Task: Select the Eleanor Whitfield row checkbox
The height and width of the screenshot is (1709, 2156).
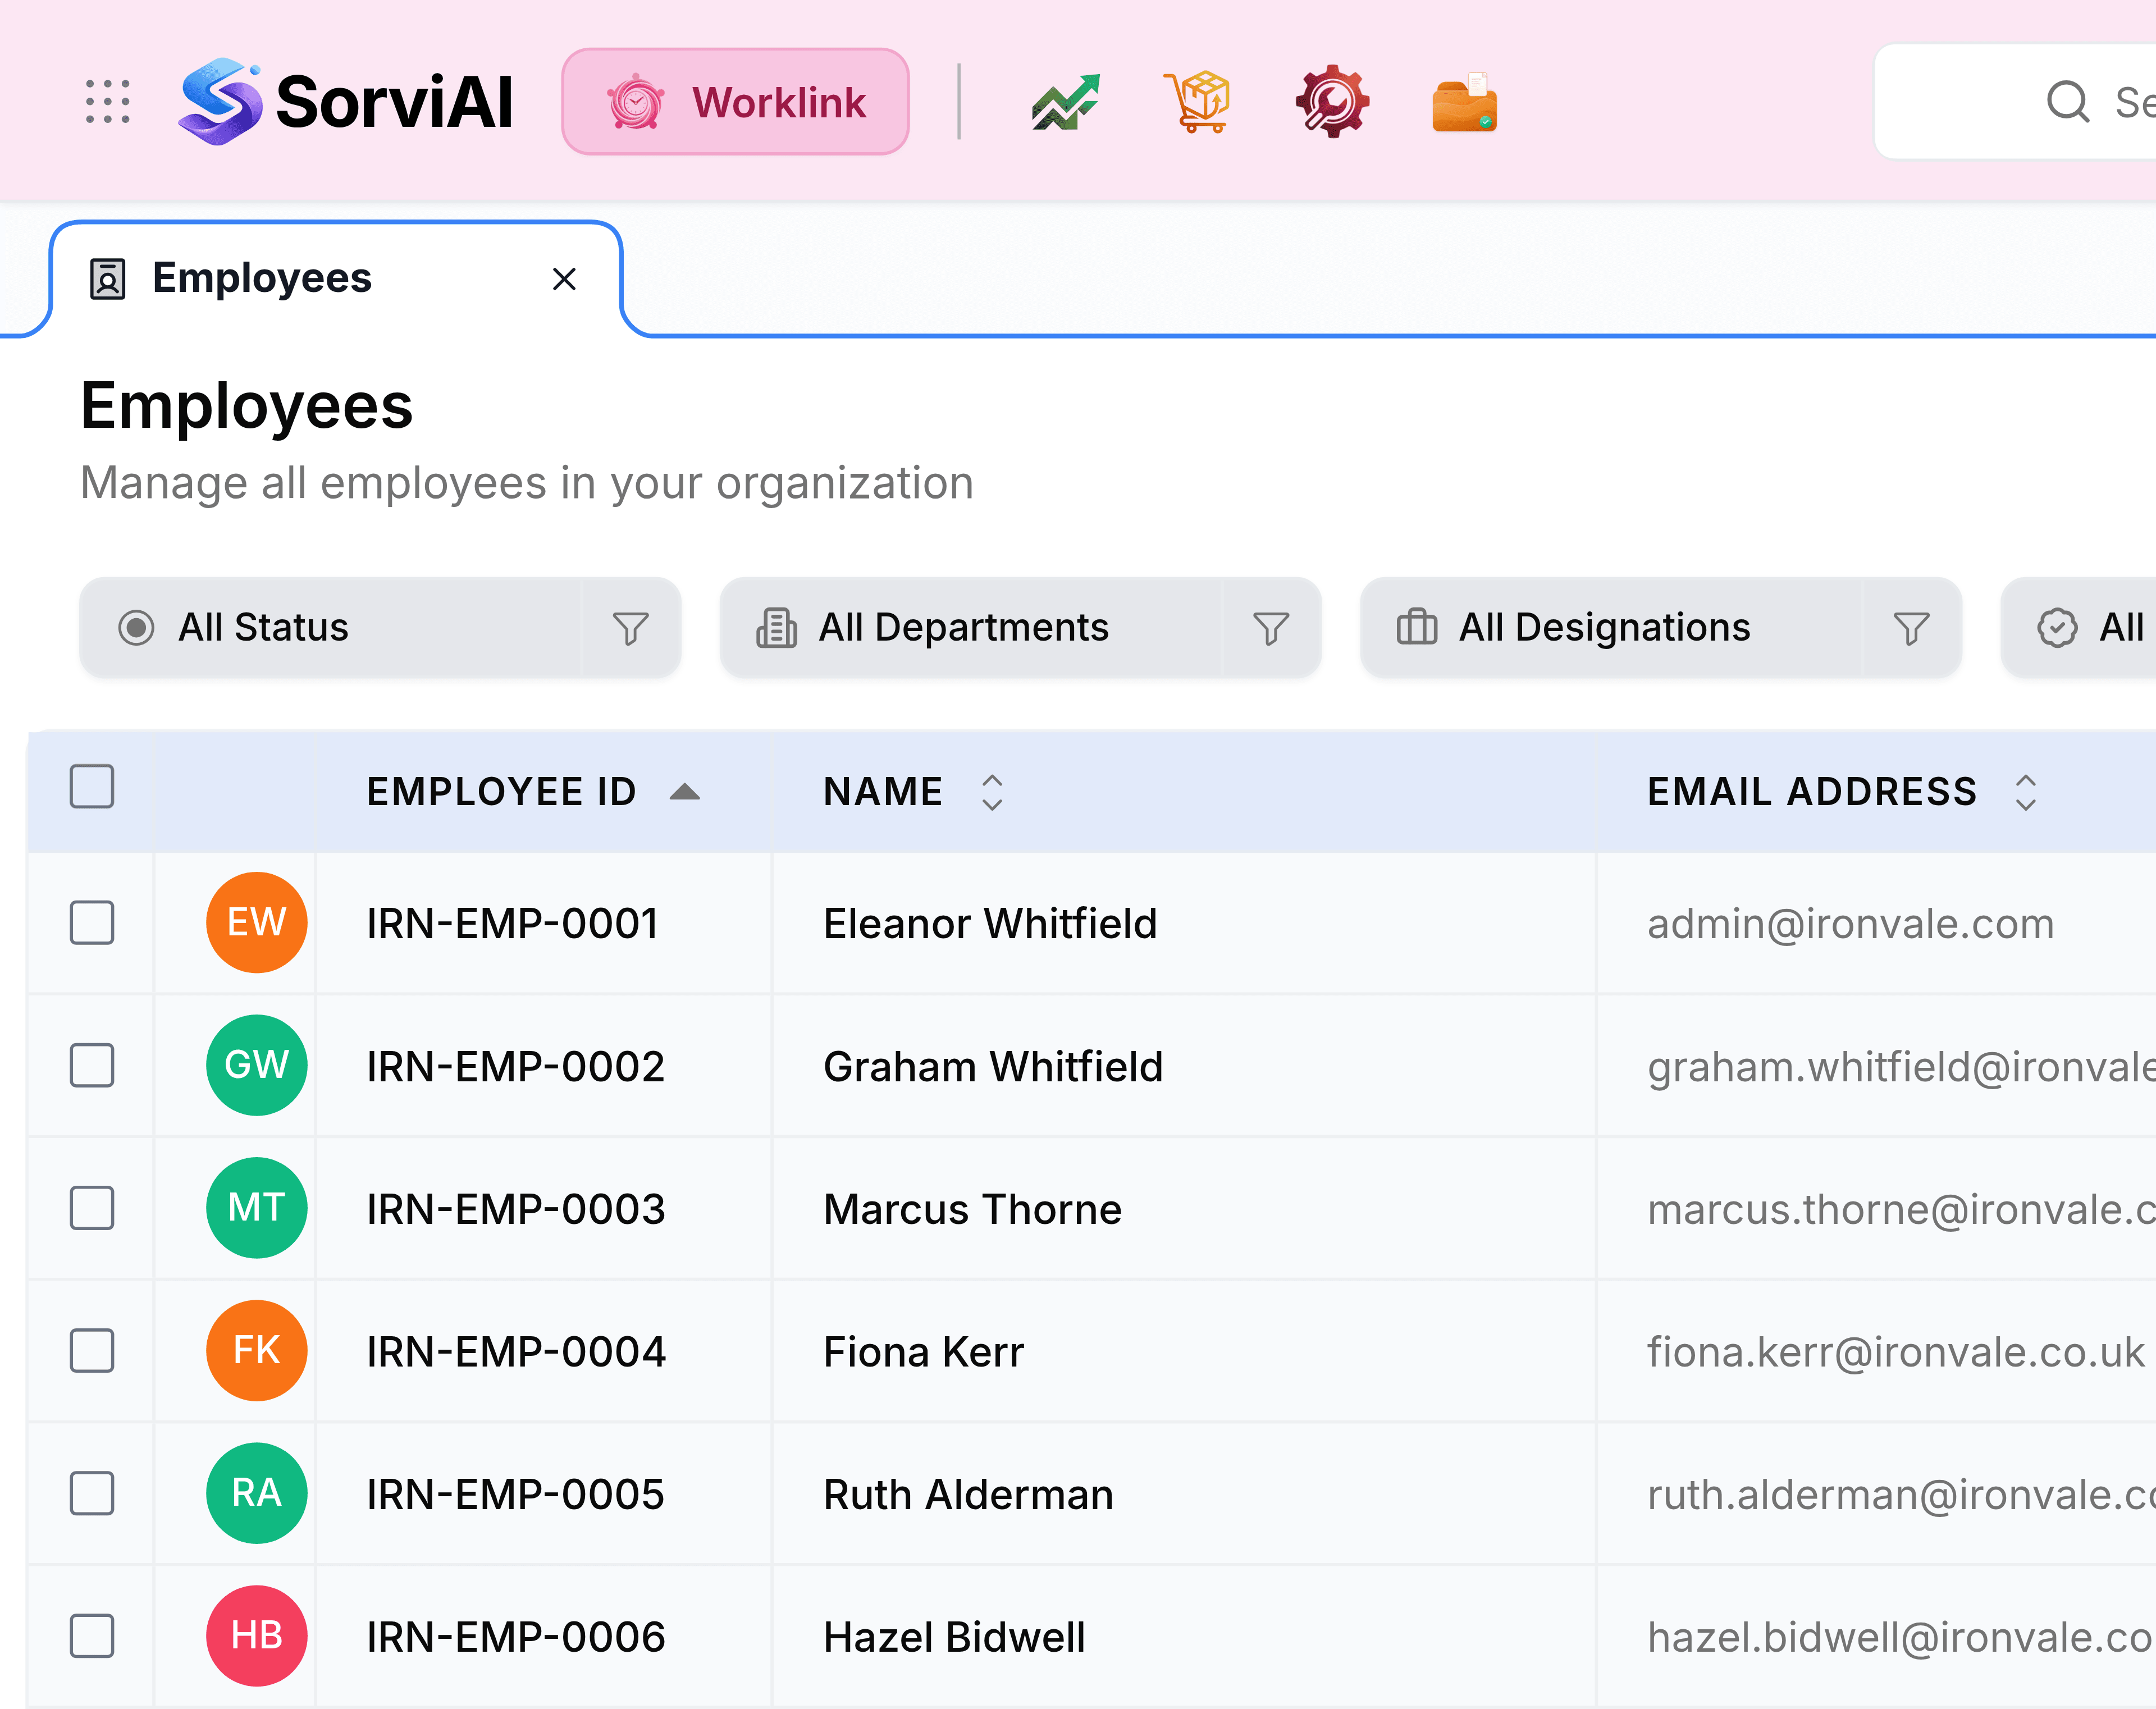Action: click(92, 923)
